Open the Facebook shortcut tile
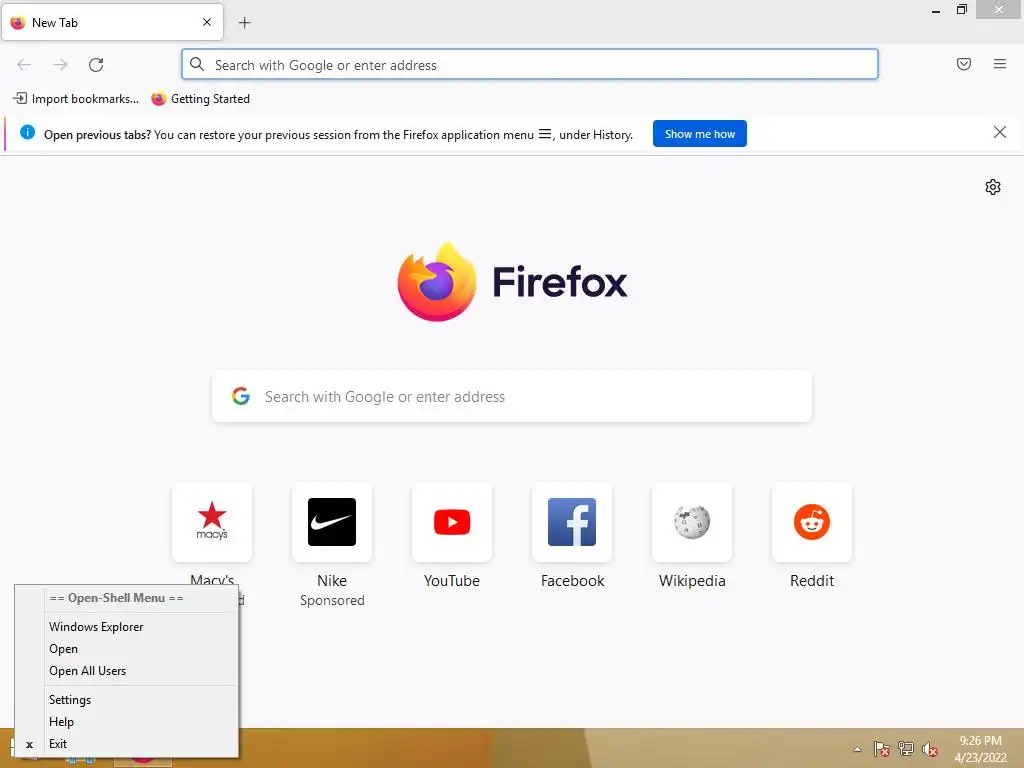The image size is (1024, 768). 572,522
